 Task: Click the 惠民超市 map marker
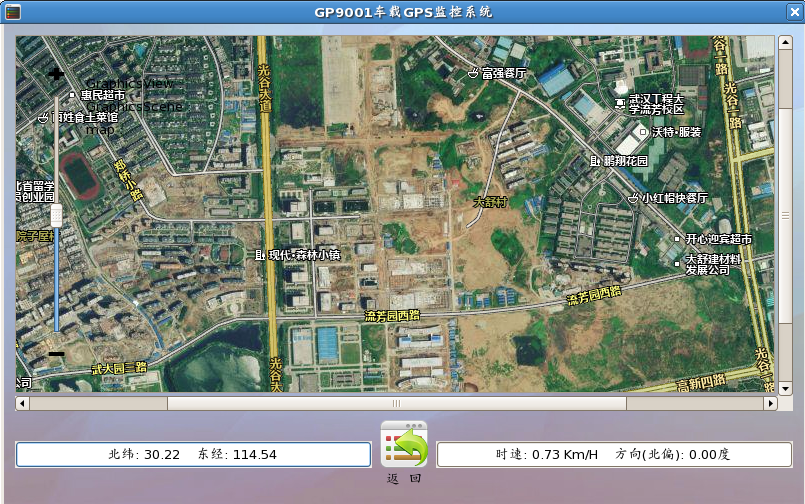click(72, 95)
